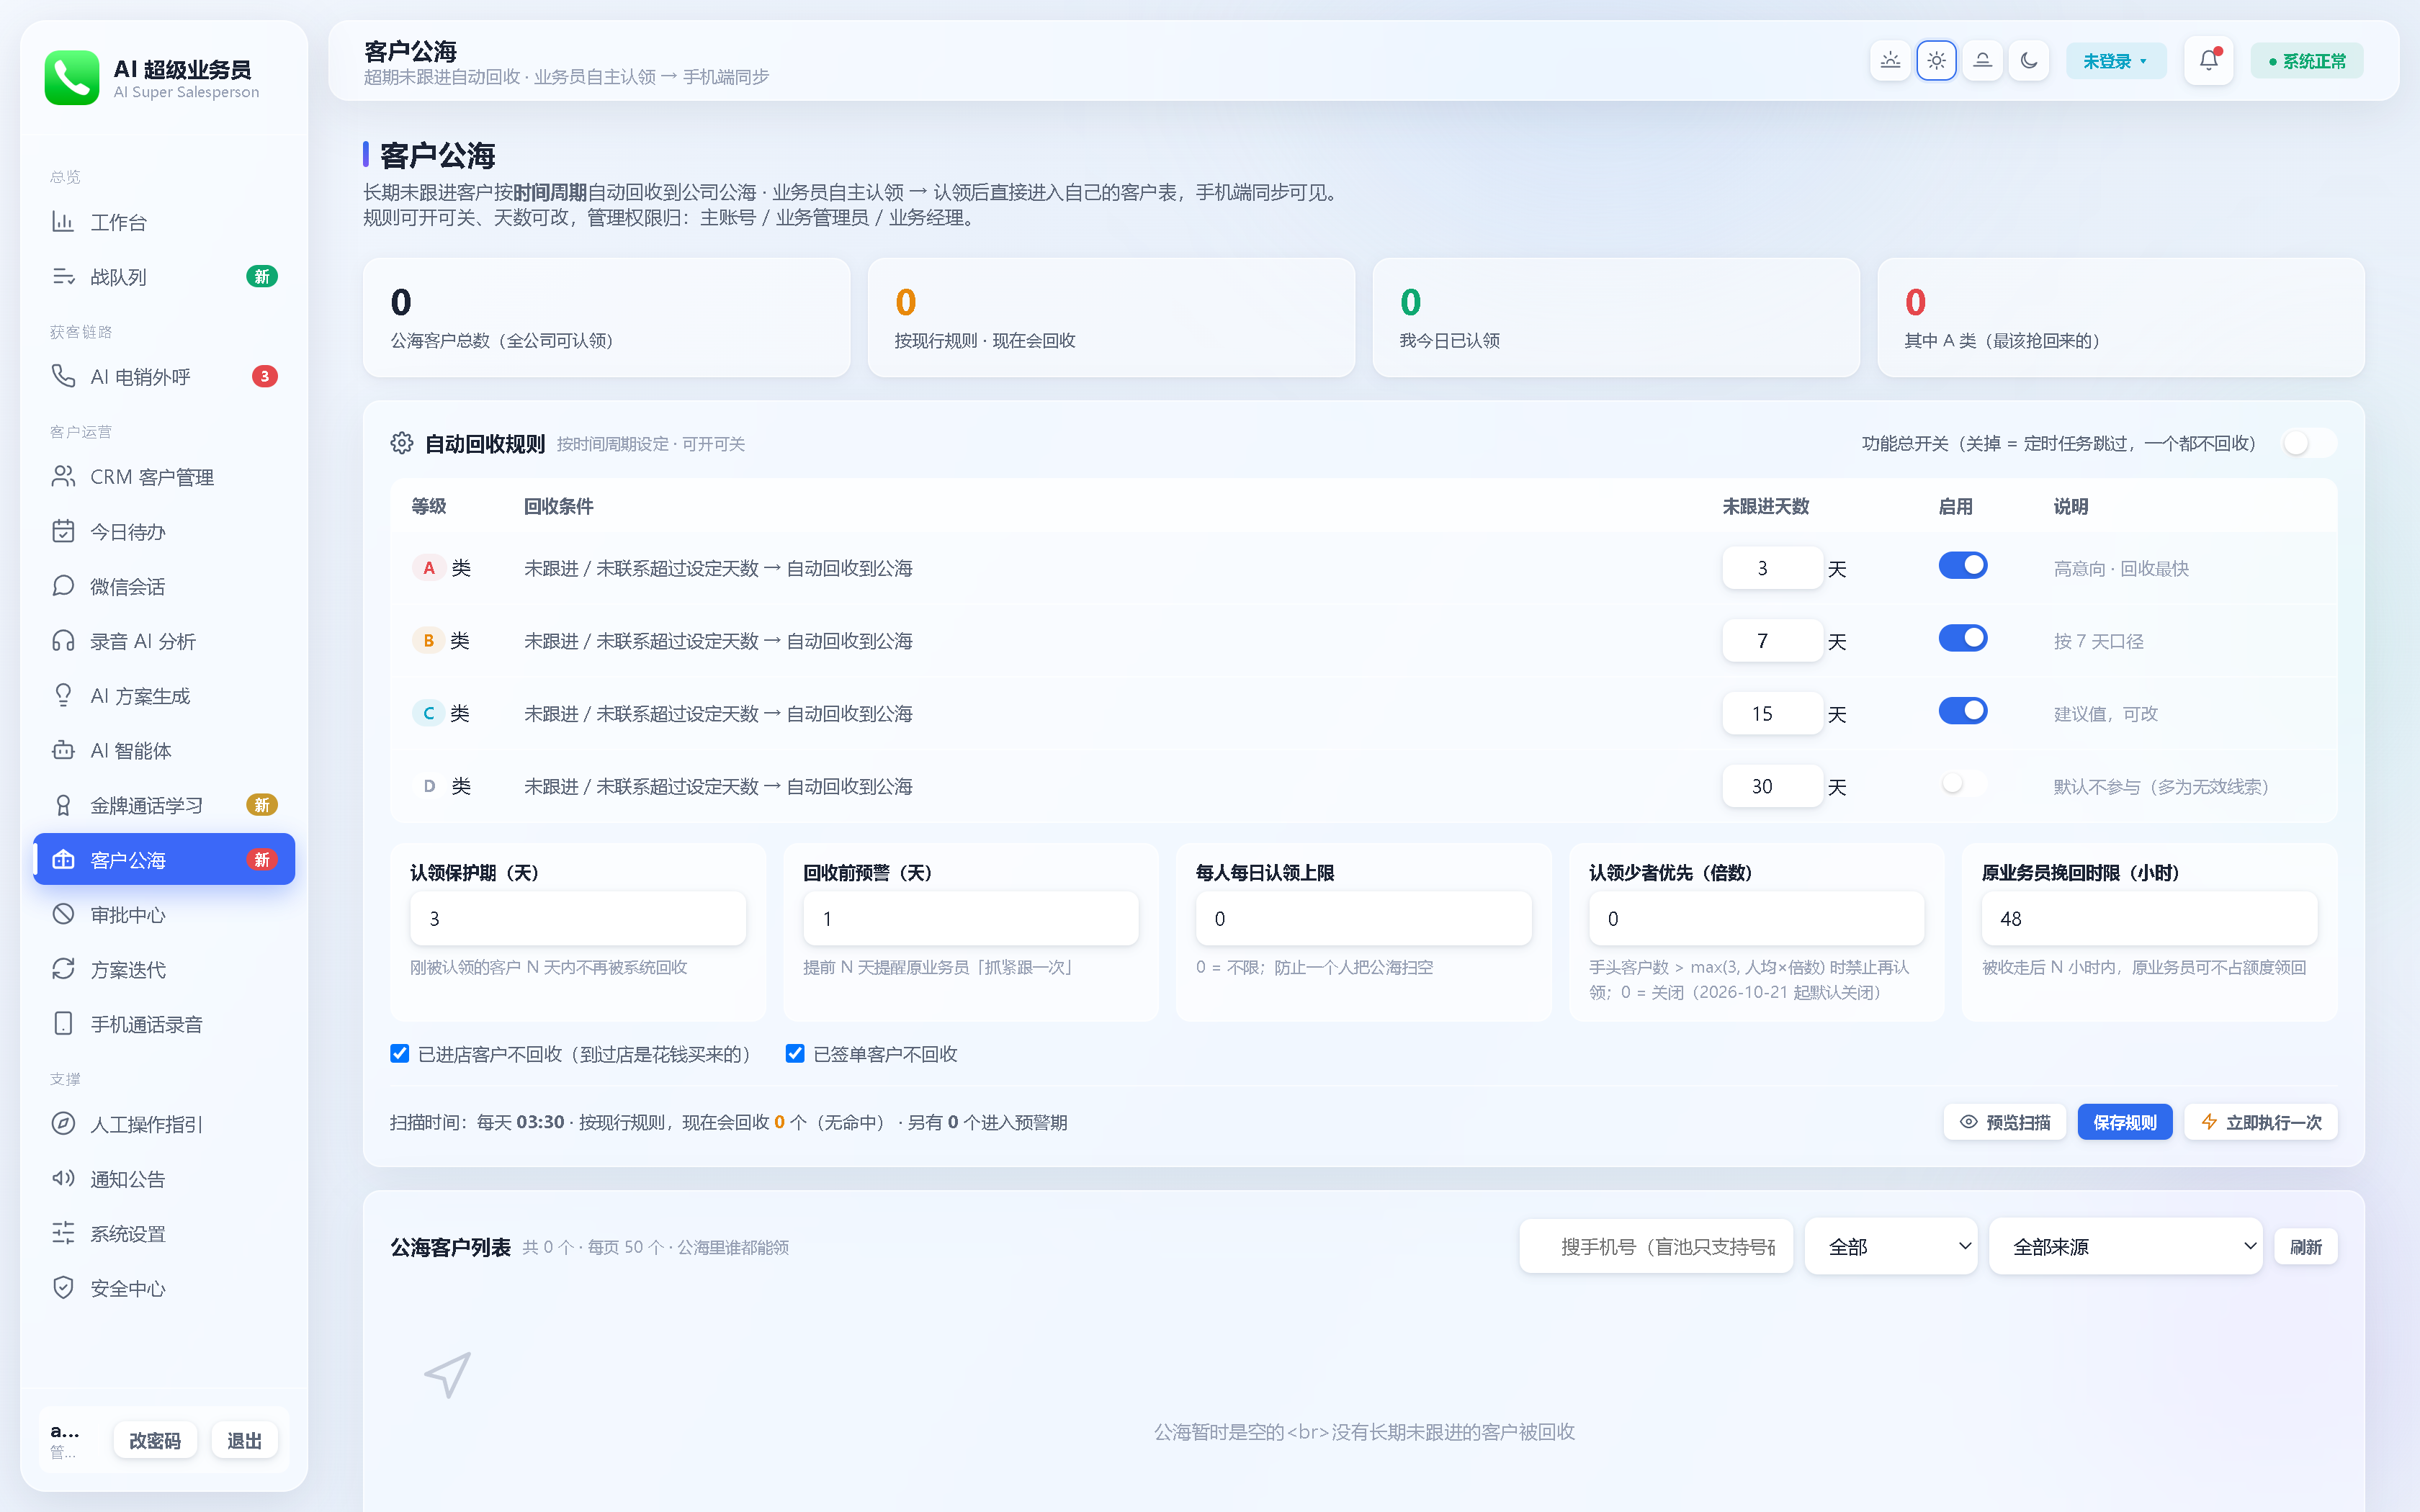The width and height of the screenshot is (2420, 1512).
Task: Click the 刷新 button
Action: coord(2306,1247)
